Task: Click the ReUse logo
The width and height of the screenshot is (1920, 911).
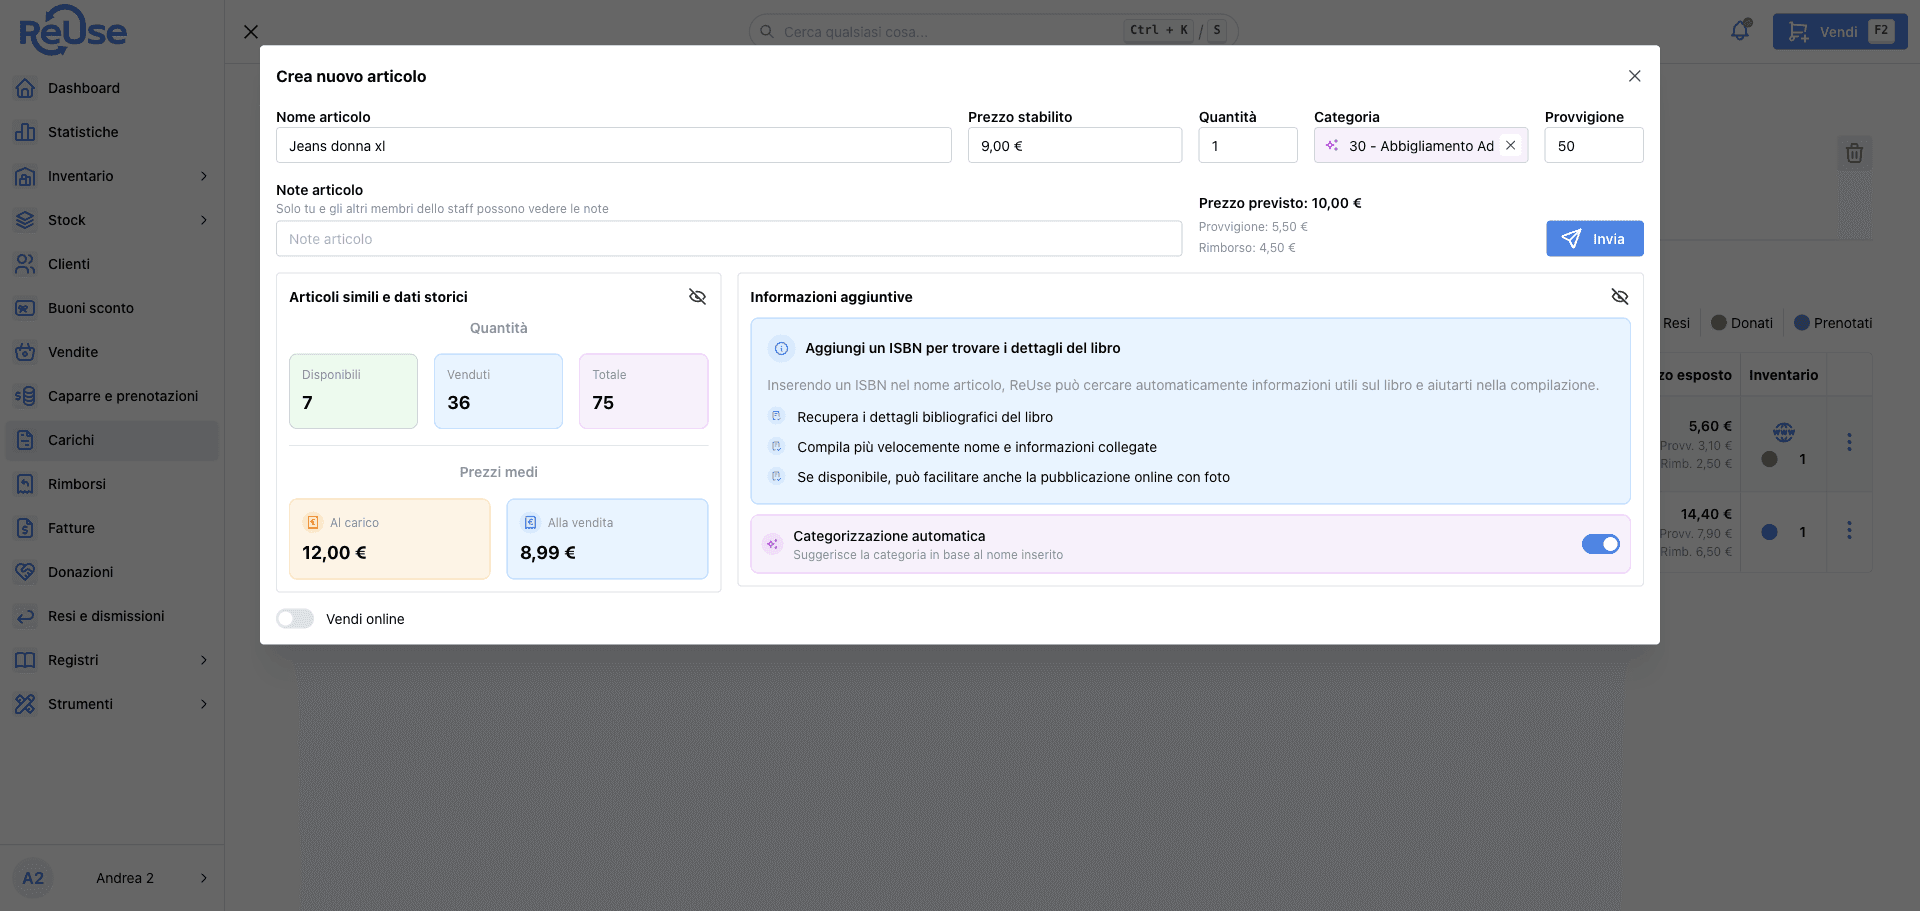Action: point(73,30)
